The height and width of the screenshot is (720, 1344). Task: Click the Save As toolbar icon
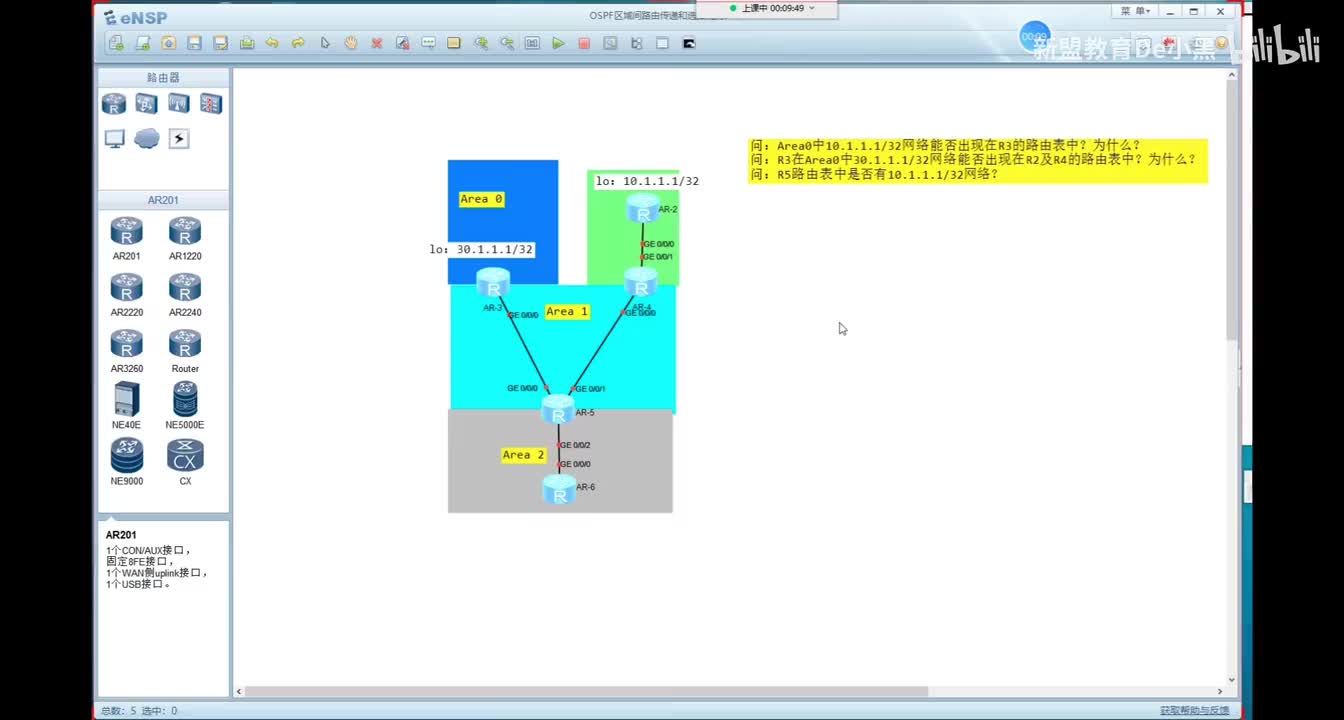click(x=220, y=43)
